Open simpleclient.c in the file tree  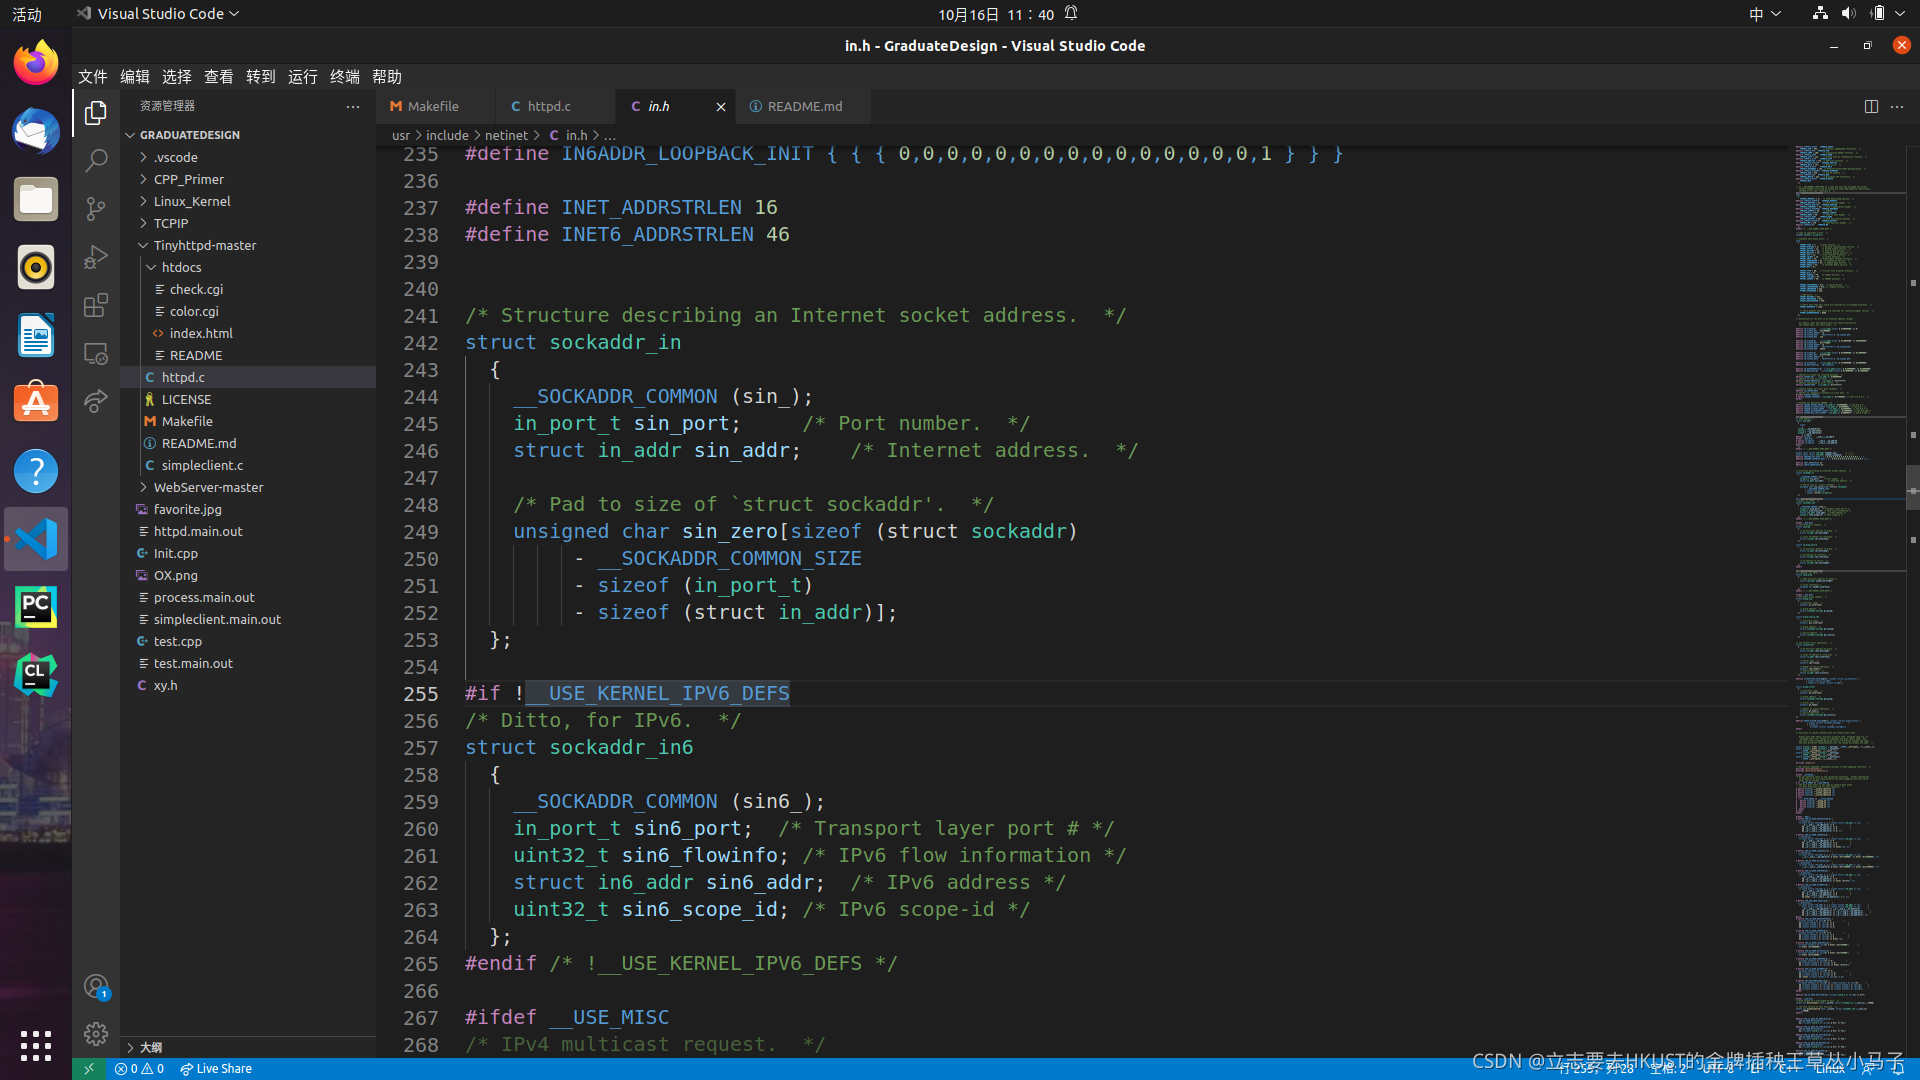pyautogui.click(x=202, y=465)
